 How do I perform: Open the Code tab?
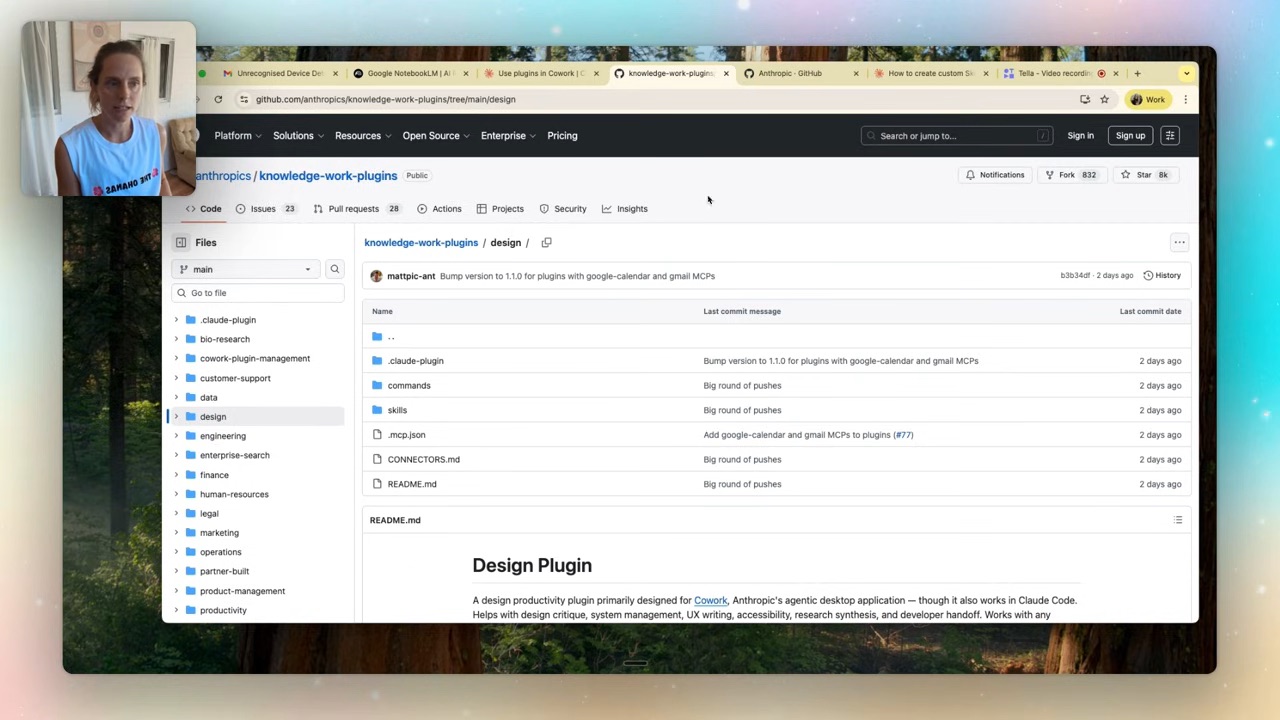203,209
